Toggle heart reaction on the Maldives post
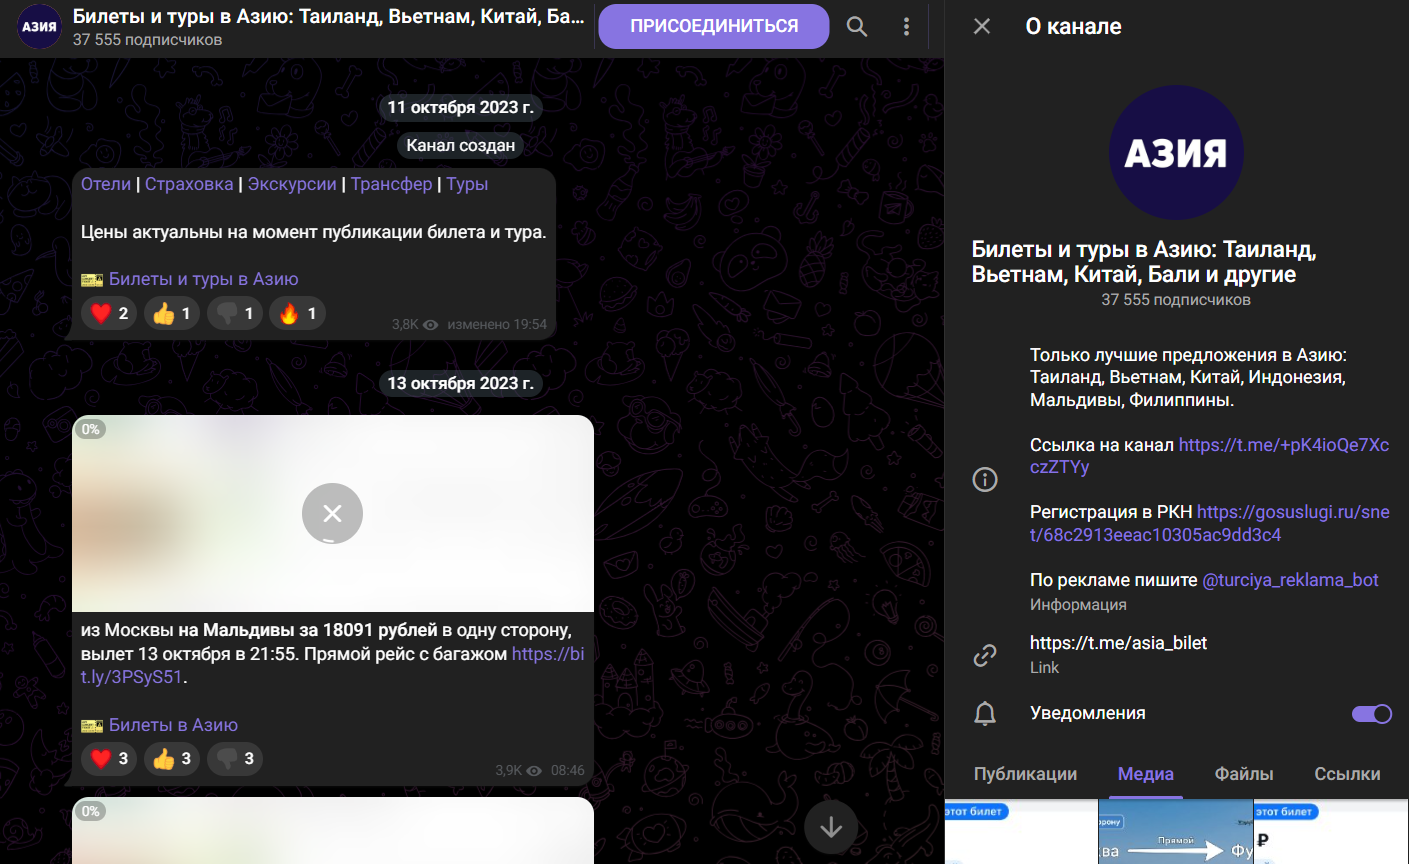 coord(109,759)
